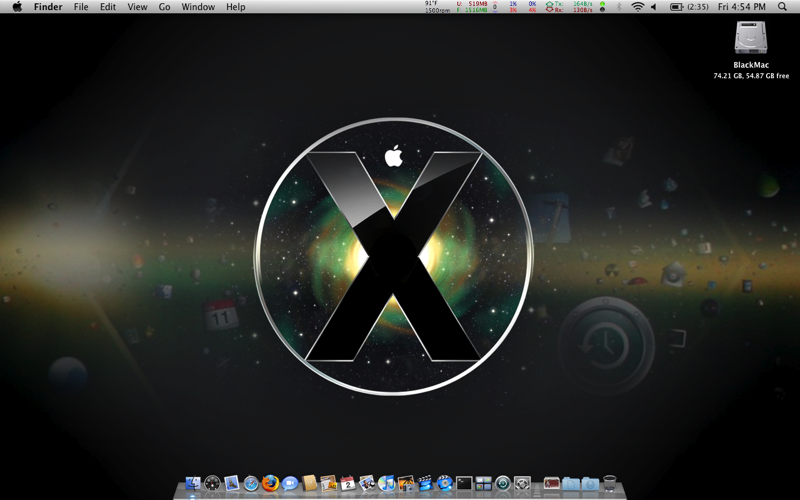Open the Apple menu
The width and height of the screenshot is (800, 500).
point(17,7)
